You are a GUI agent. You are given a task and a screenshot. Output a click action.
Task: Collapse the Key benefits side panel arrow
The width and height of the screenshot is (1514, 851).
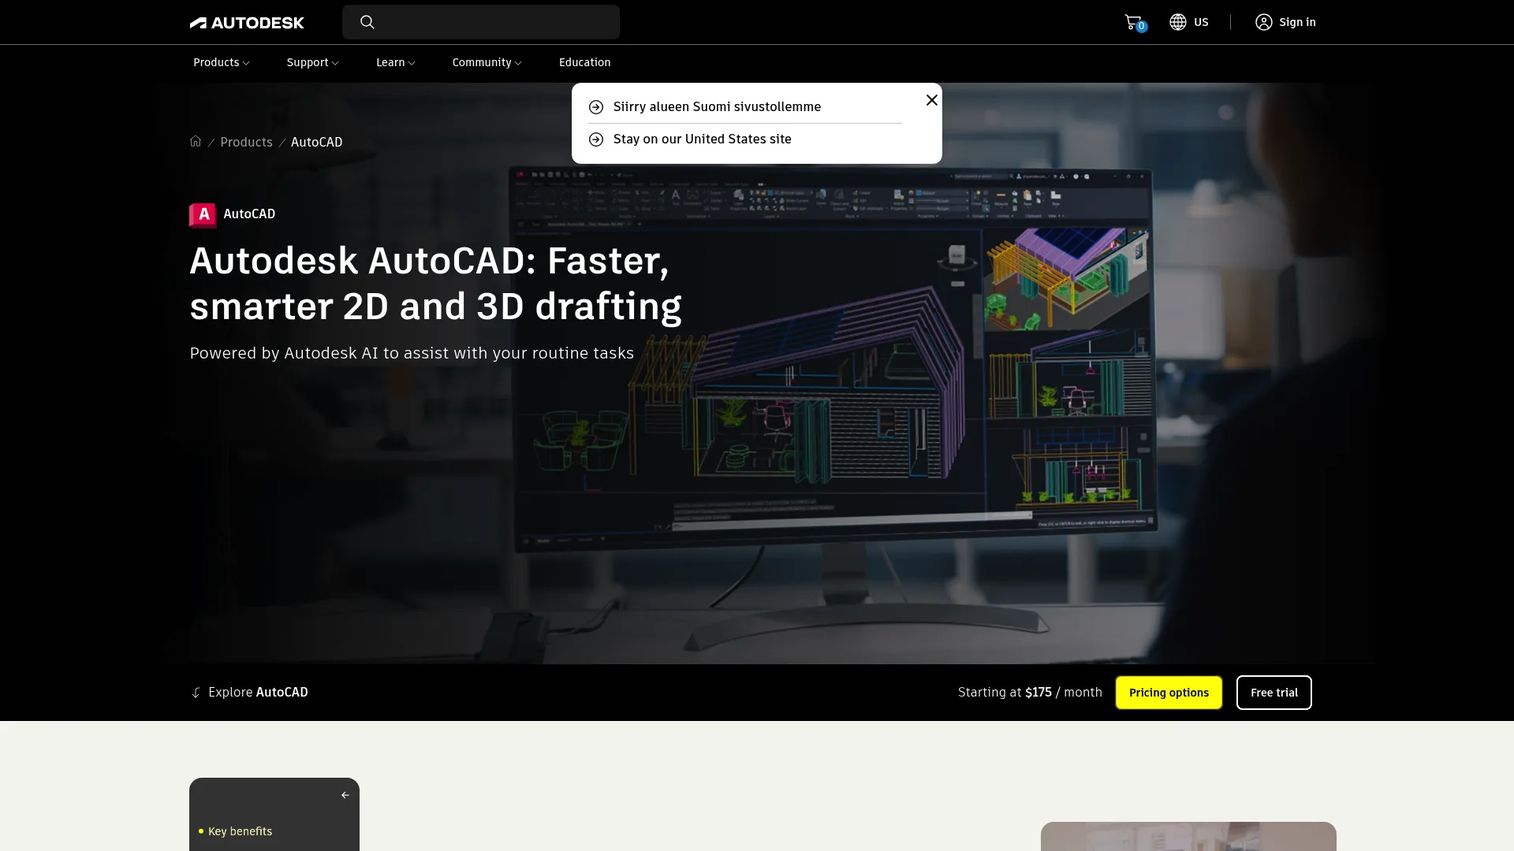345,795
